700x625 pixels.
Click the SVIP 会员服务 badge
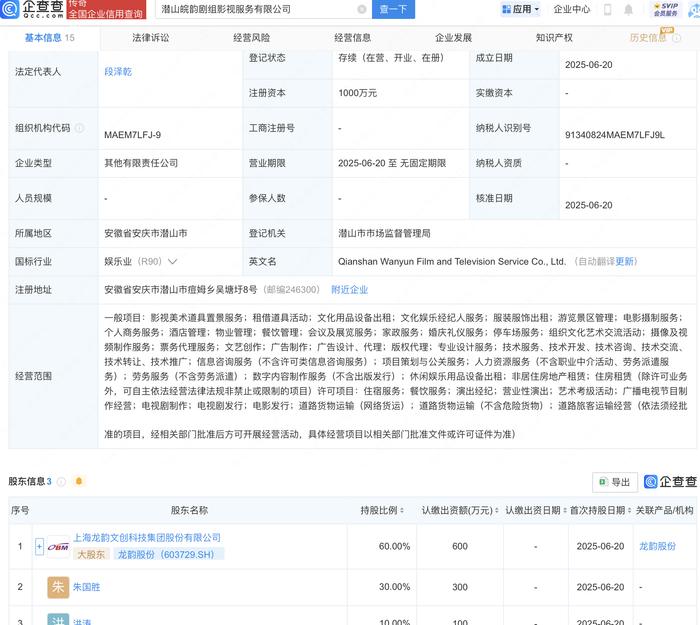(x=666, y=9)
